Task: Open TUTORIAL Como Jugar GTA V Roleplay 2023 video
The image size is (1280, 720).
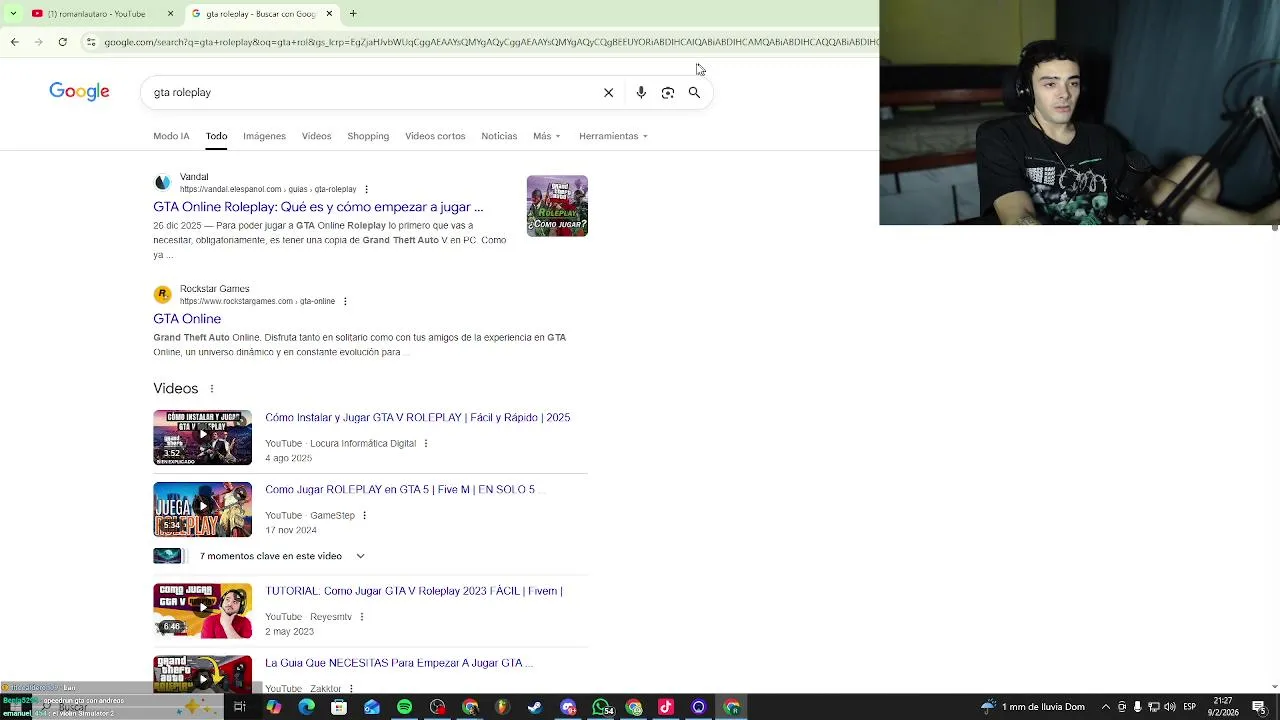Action: (x=414, y=591)
